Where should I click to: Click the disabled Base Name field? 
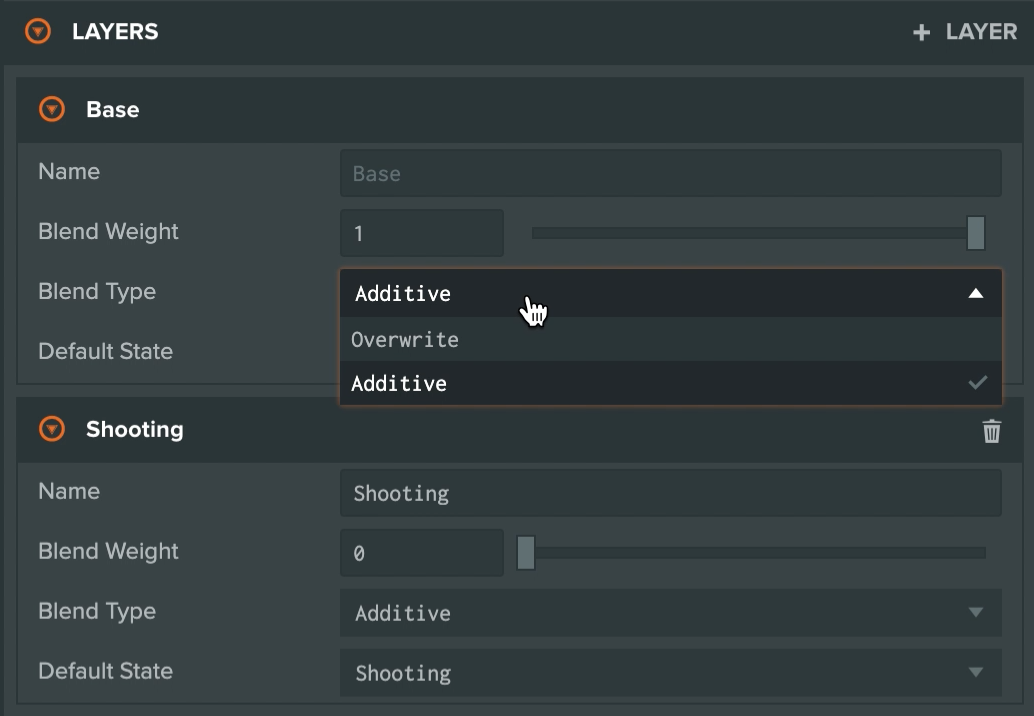(670, 174)
